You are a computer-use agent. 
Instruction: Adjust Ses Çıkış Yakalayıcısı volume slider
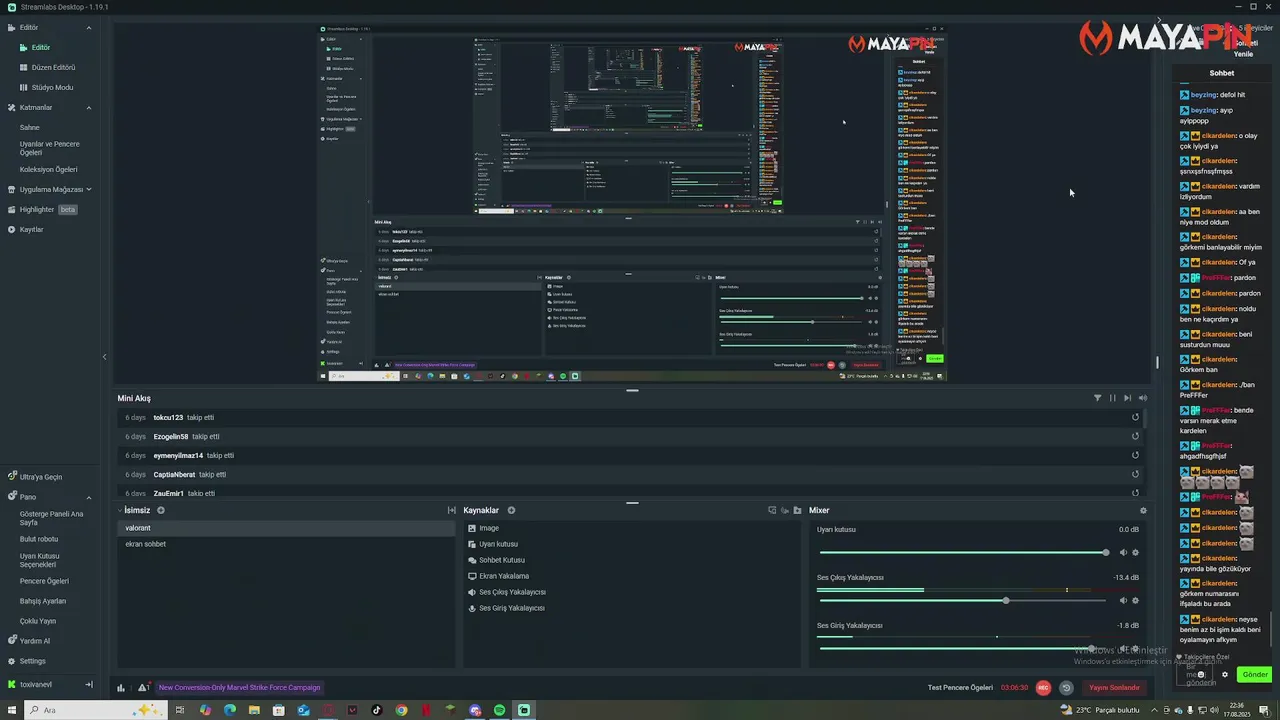point(962,600)
